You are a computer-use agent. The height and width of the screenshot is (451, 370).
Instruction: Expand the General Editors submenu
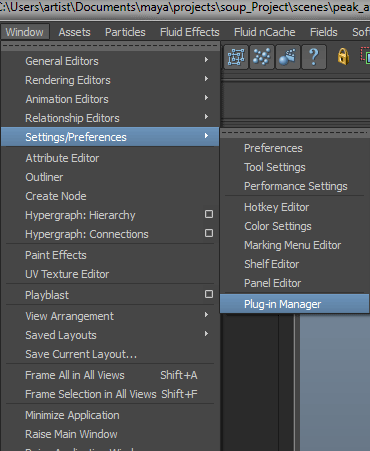(110, 61)
